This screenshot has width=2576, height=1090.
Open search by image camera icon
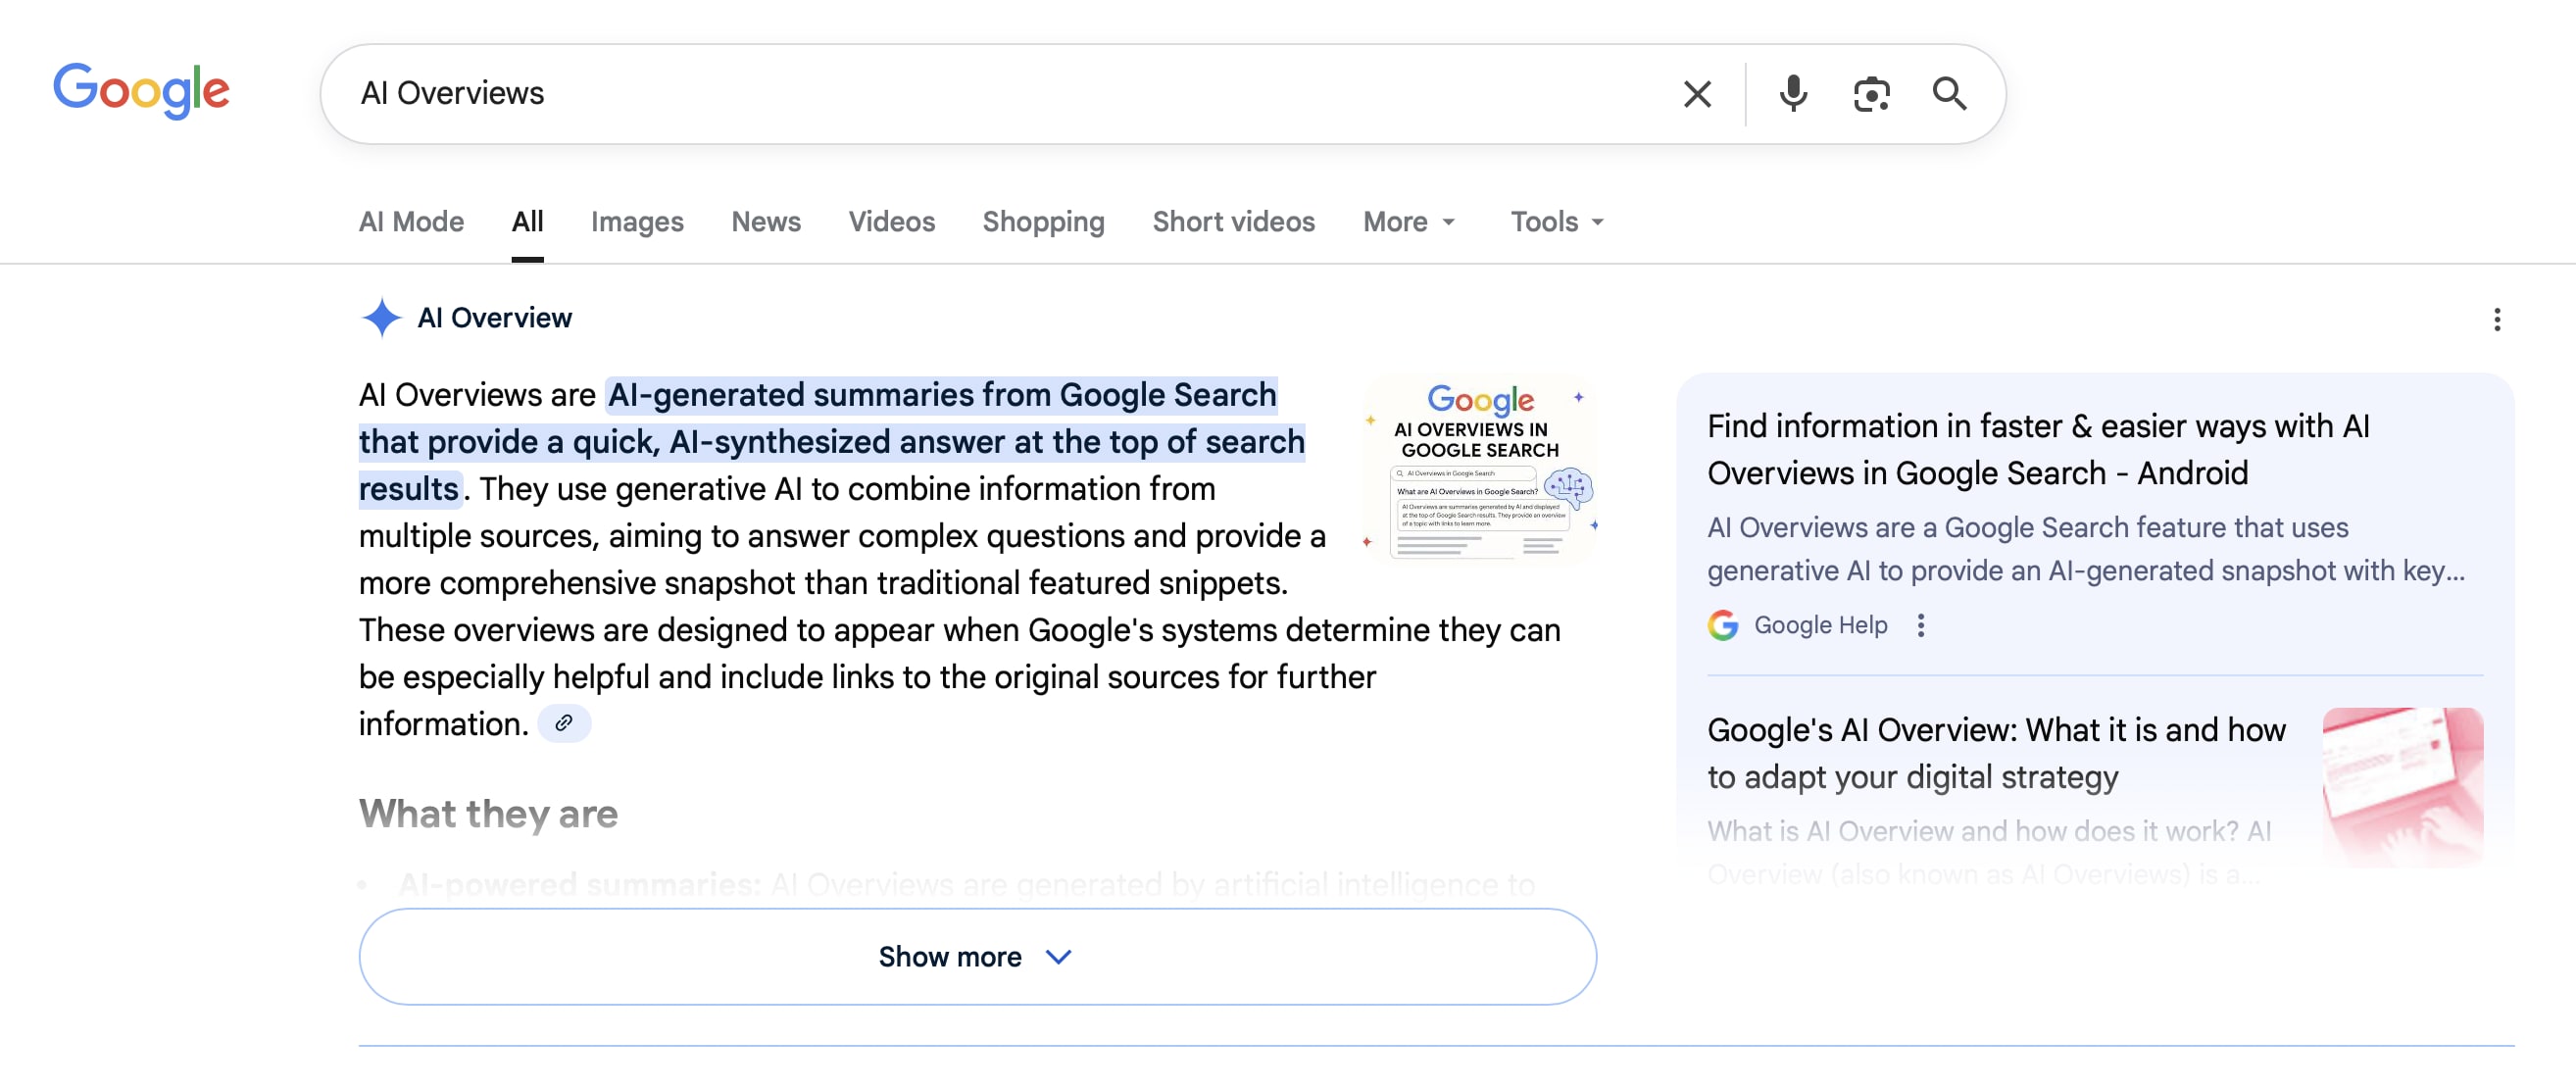click(1871, 94)
